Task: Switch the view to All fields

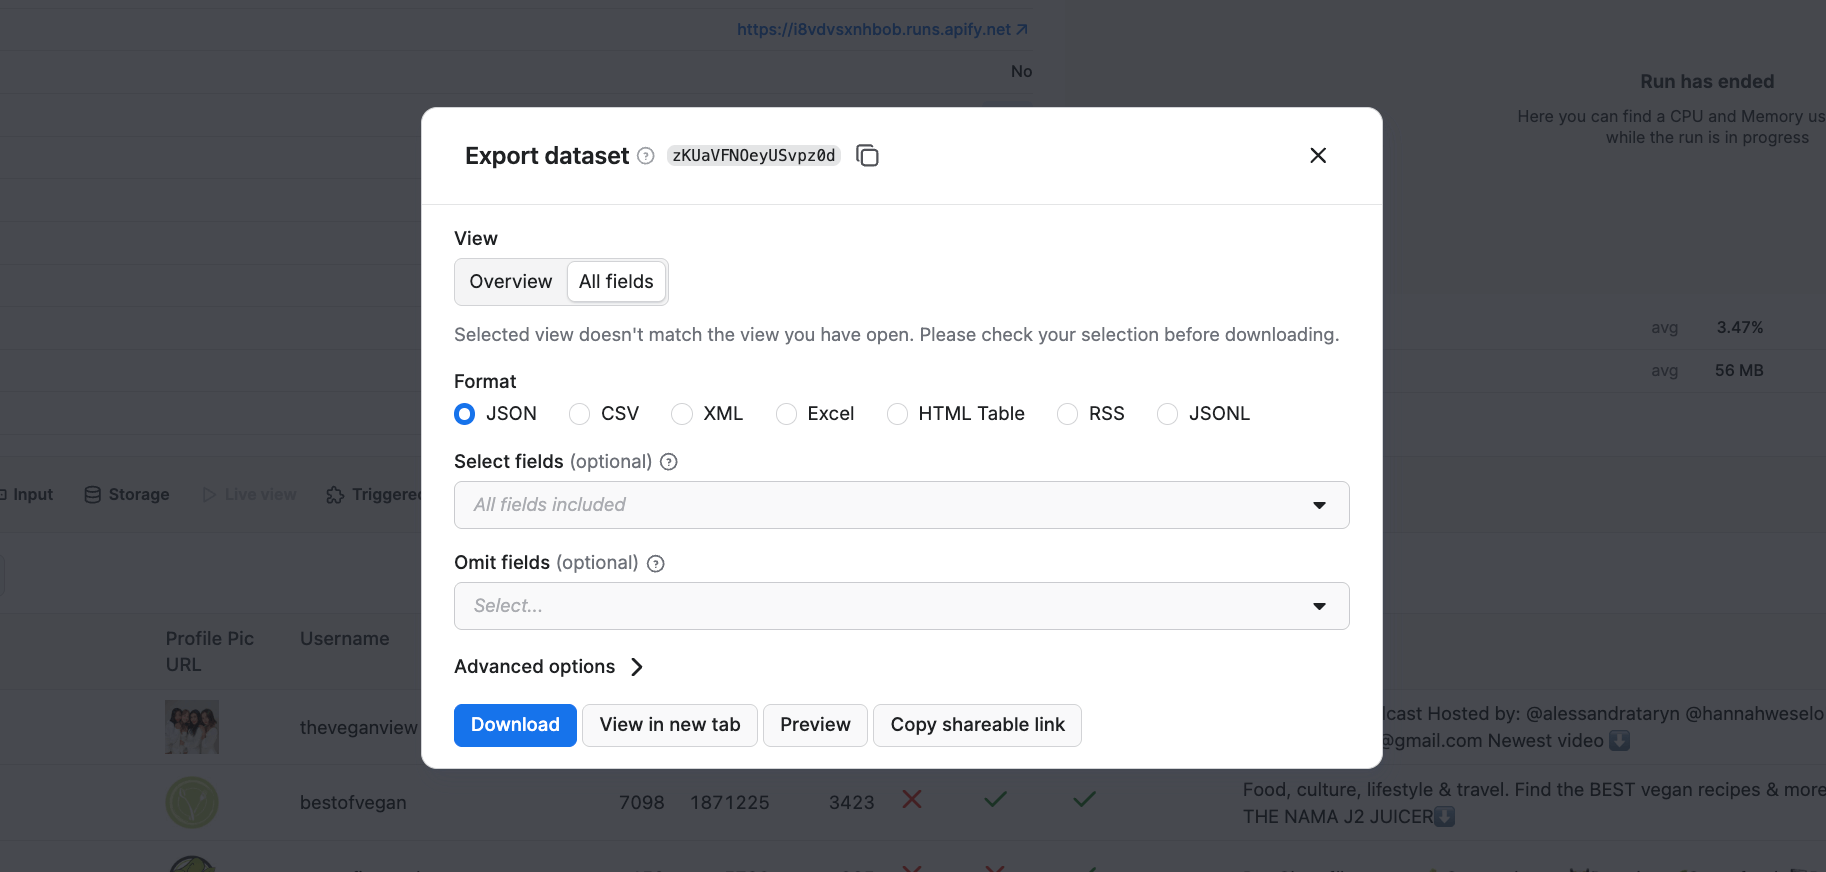Action: (616, 282)
